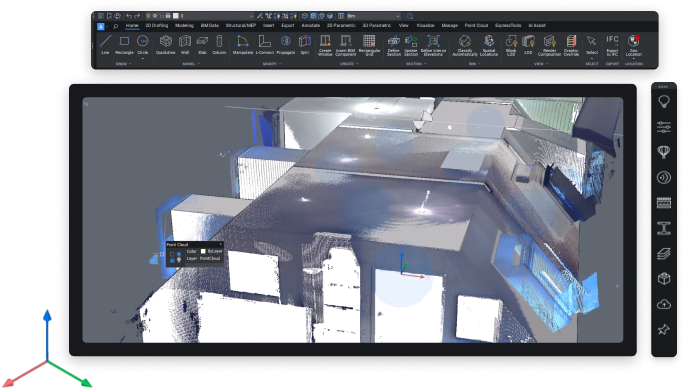The width and height of the screenshot is (685, 392).
Task: Click Export to IFC button
Action: (x=612, y=45)
